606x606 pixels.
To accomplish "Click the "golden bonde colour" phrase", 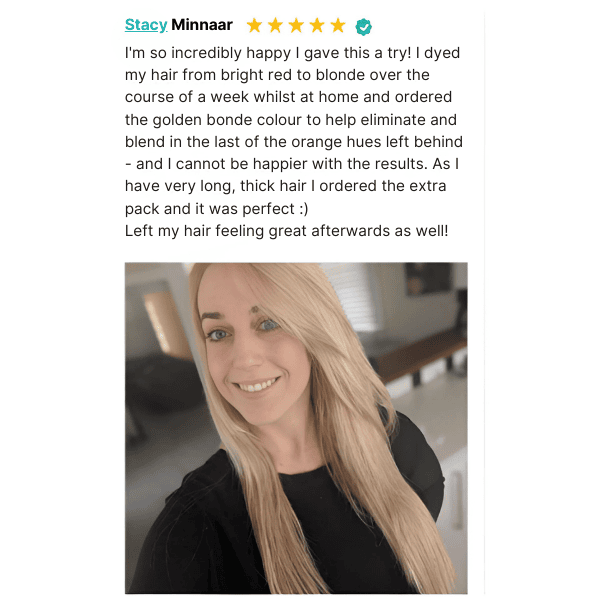I will pos(228,120).
